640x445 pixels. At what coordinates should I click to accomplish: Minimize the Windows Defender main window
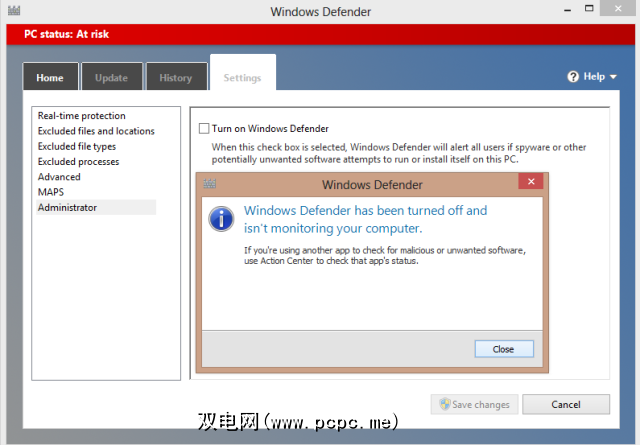click(567, 9)
